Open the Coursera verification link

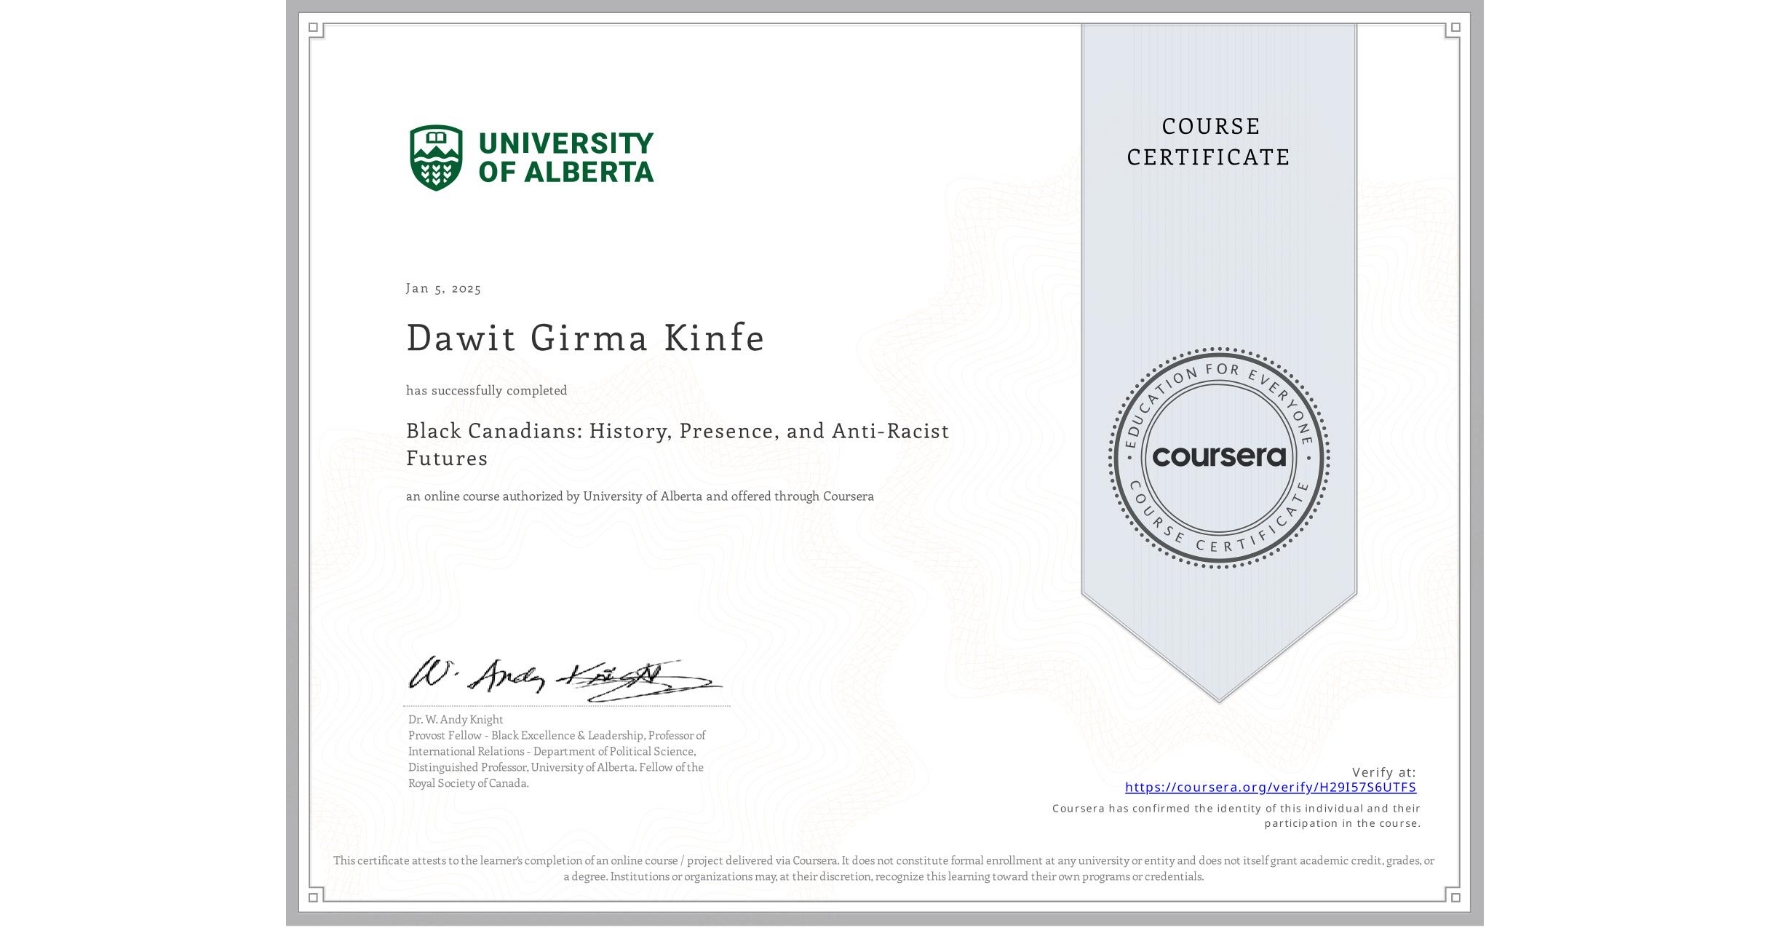click(x=1270, y=787)
